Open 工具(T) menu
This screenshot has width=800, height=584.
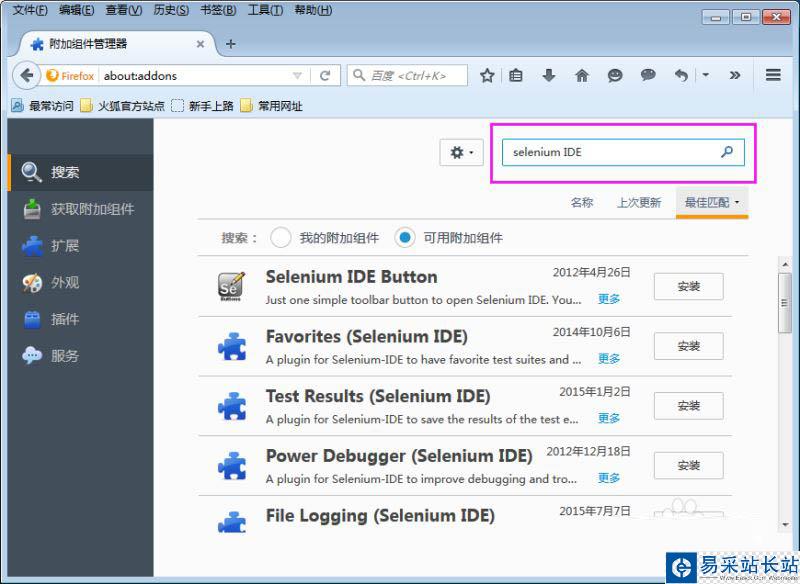click(265, 10)
